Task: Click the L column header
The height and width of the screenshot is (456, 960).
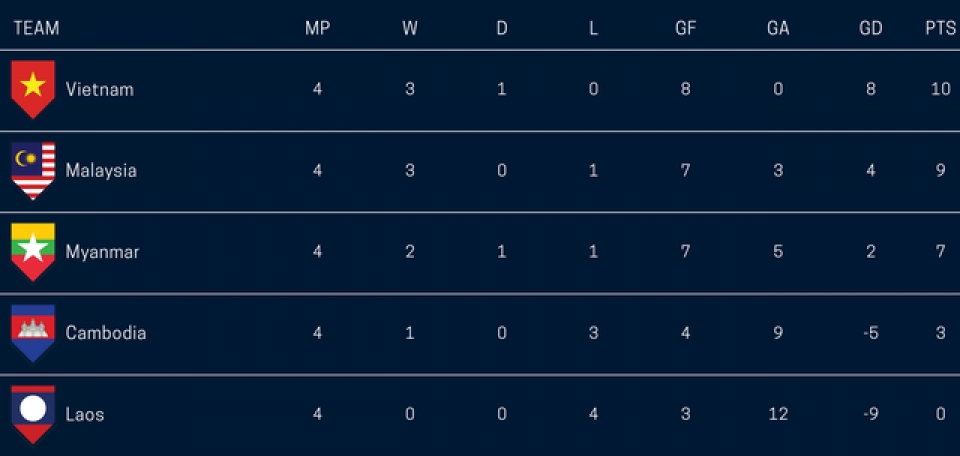Action: click(x=593, y=28)
